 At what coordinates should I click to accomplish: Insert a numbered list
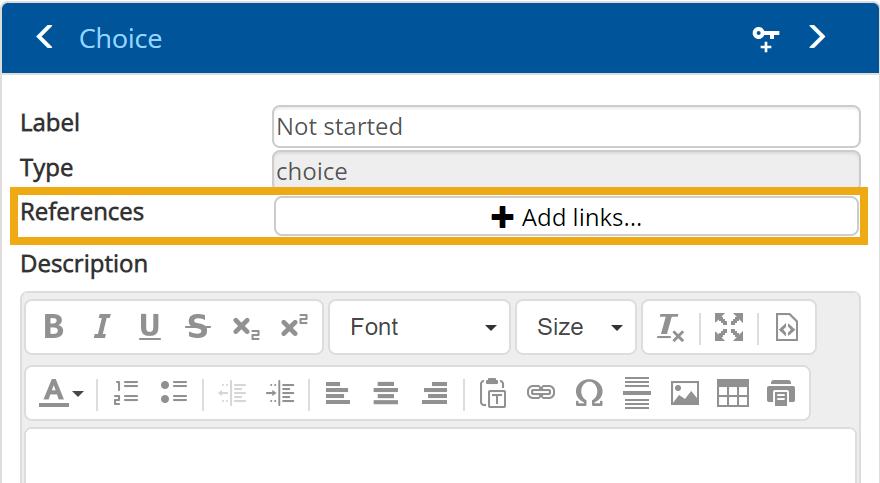126,393
